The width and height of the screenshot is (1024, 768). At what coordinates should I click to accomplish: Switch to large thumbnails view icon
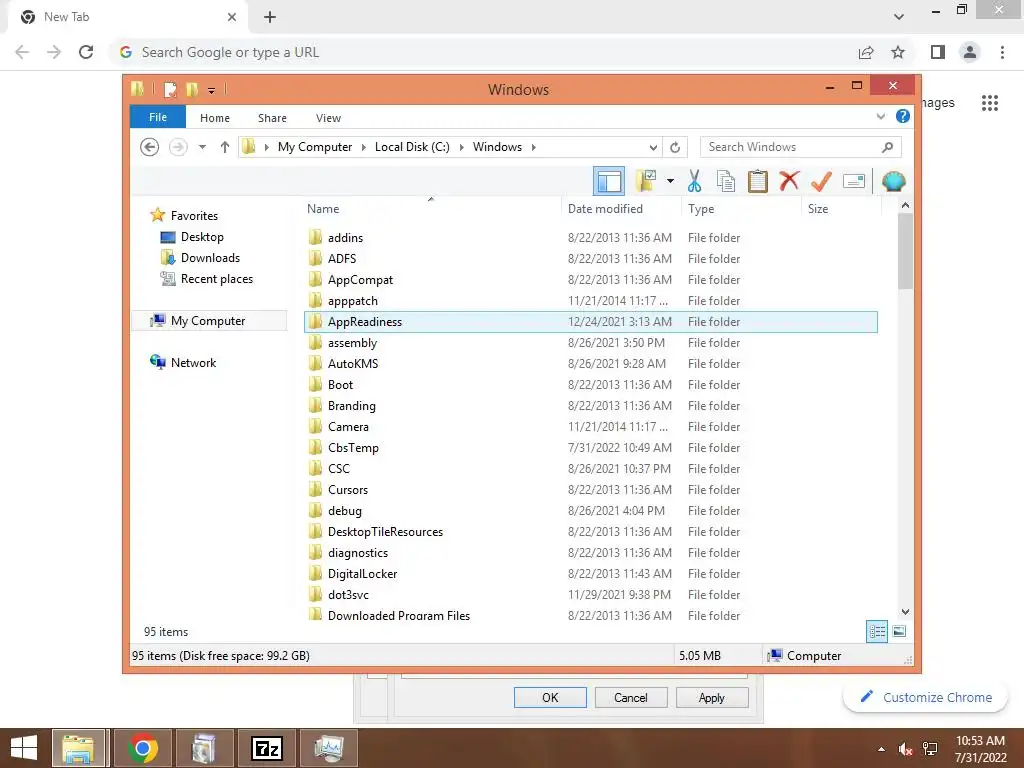click(899, 632)
